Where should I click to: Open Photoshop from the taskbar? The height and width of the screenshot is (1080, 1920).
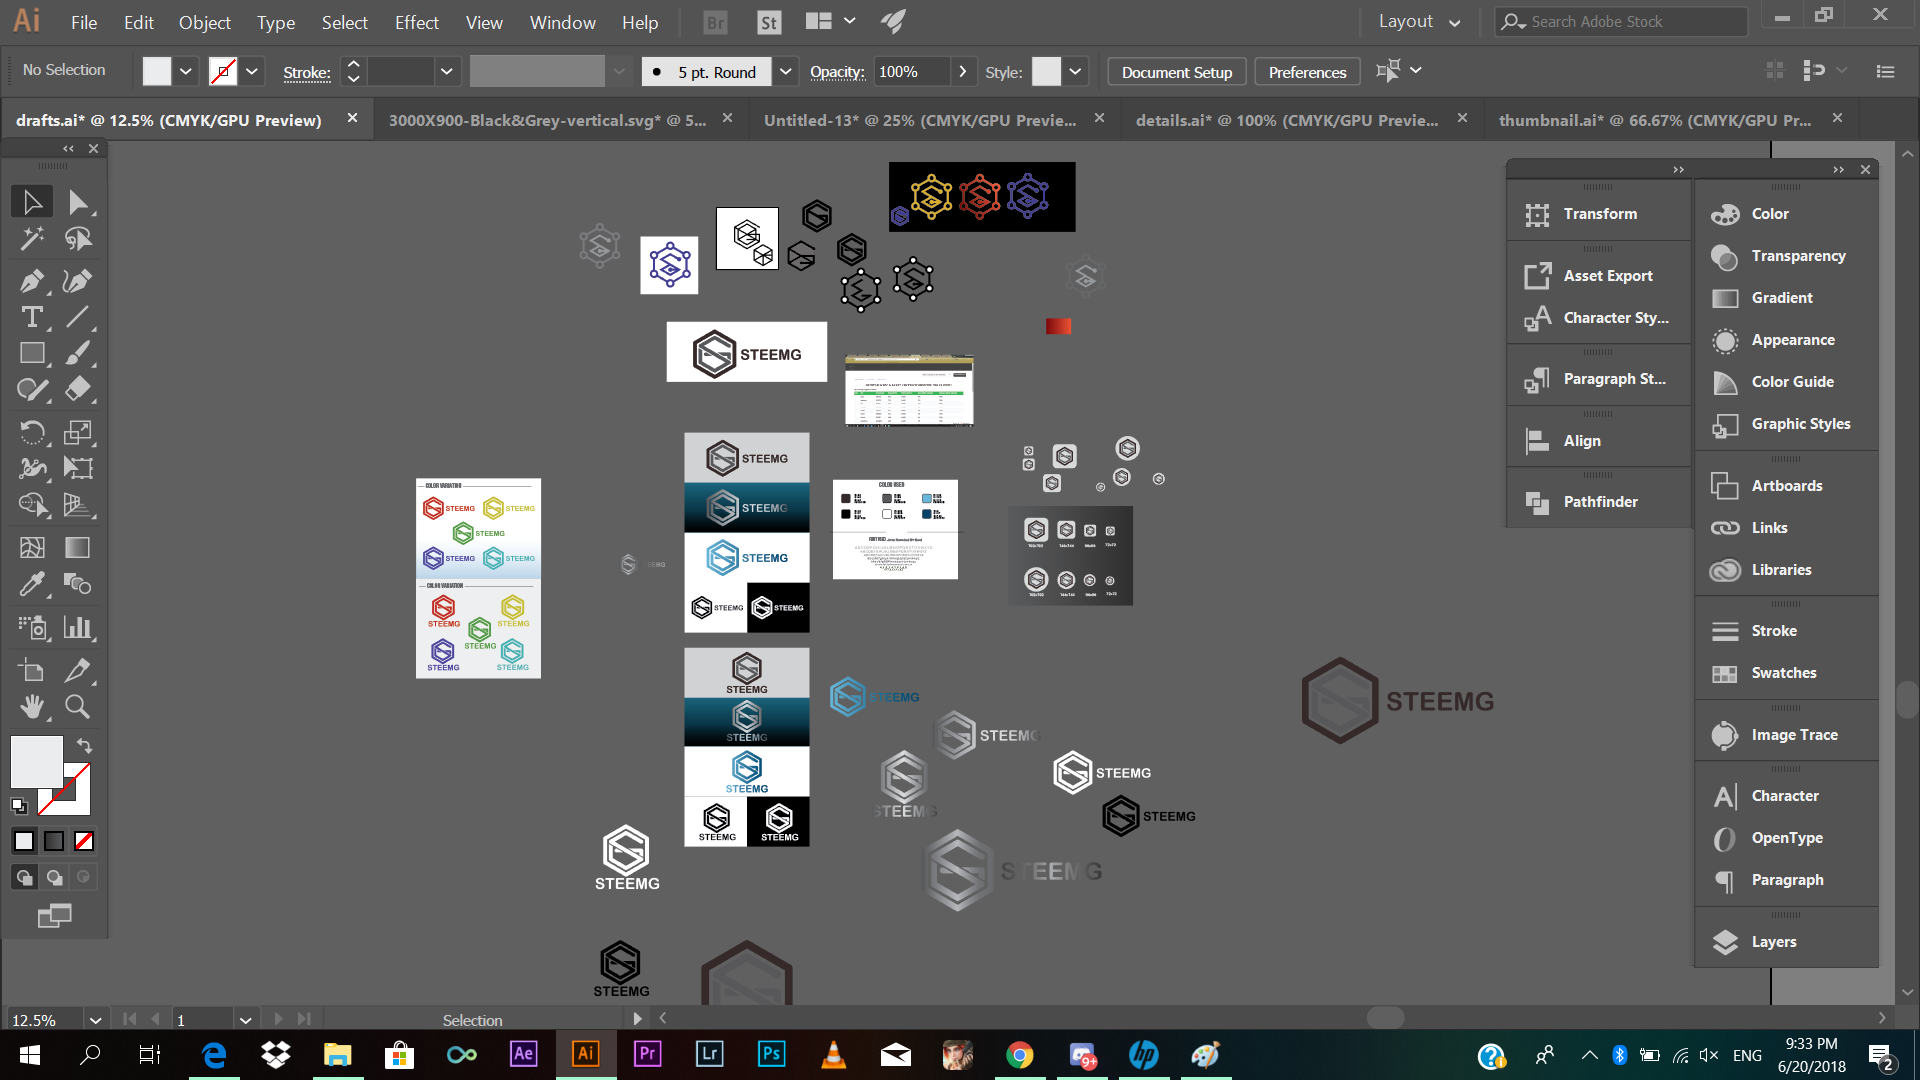(x=771, y=1054)
